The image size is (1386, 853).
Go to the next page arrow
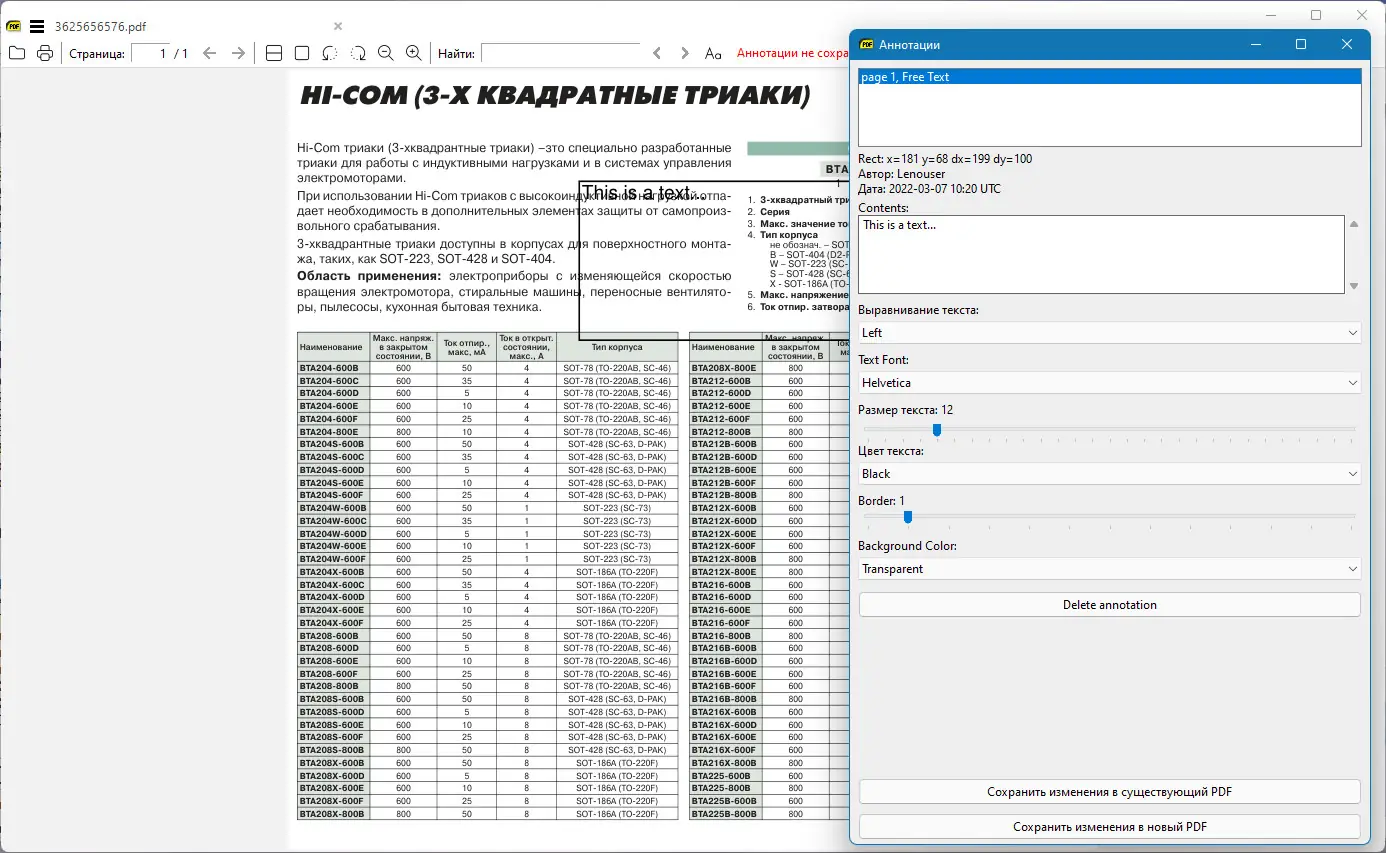point(238,53)
